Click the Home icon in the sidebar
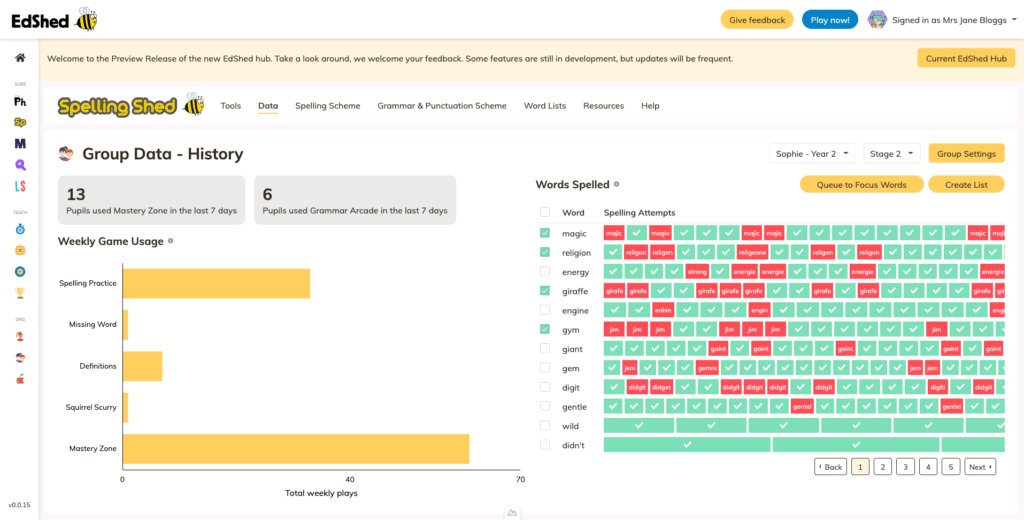Viewport: 1024px width, 520px height. click(20, 59)
